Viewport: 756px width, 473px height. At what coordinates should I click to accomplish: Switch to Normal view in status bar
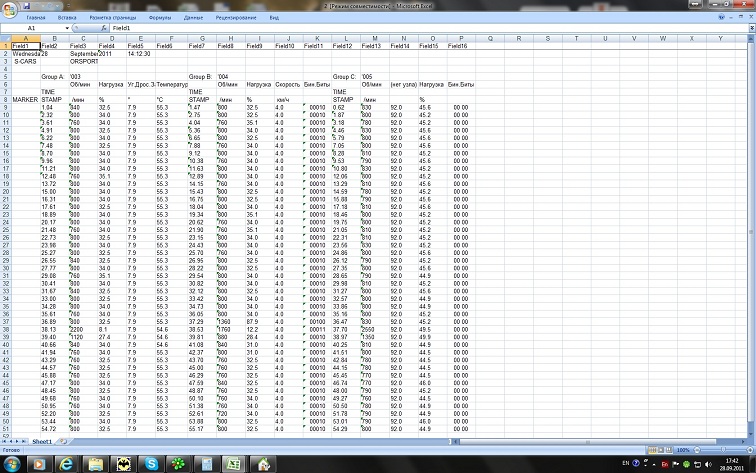coord(652,450)
